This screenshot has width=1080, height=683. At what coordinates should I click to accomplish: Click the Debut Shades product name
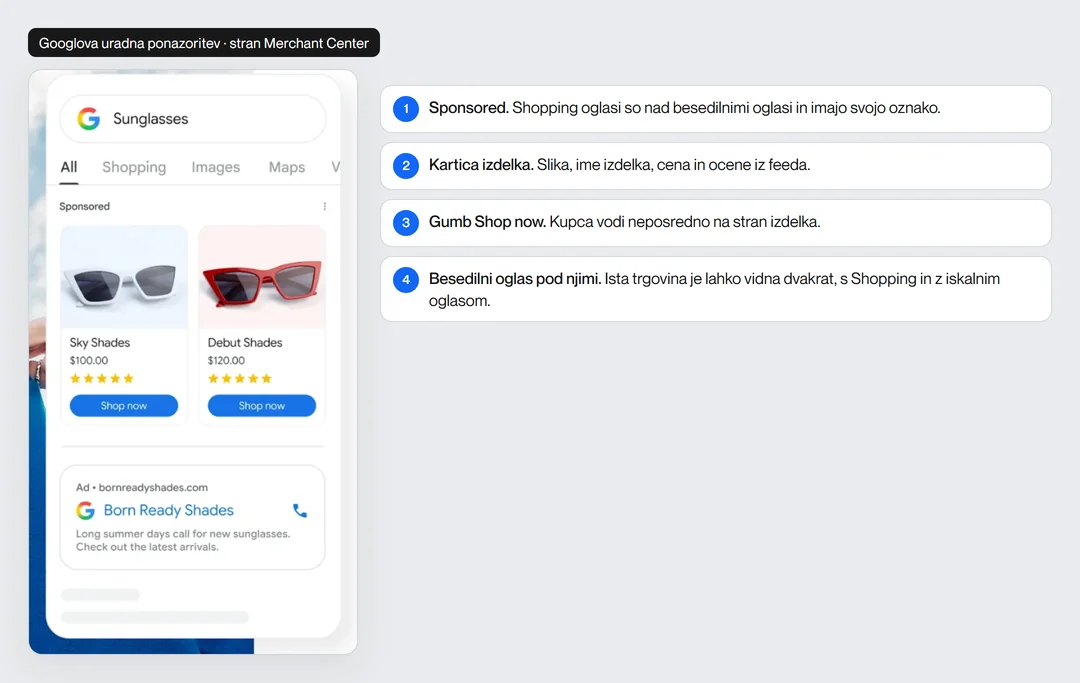245,343
